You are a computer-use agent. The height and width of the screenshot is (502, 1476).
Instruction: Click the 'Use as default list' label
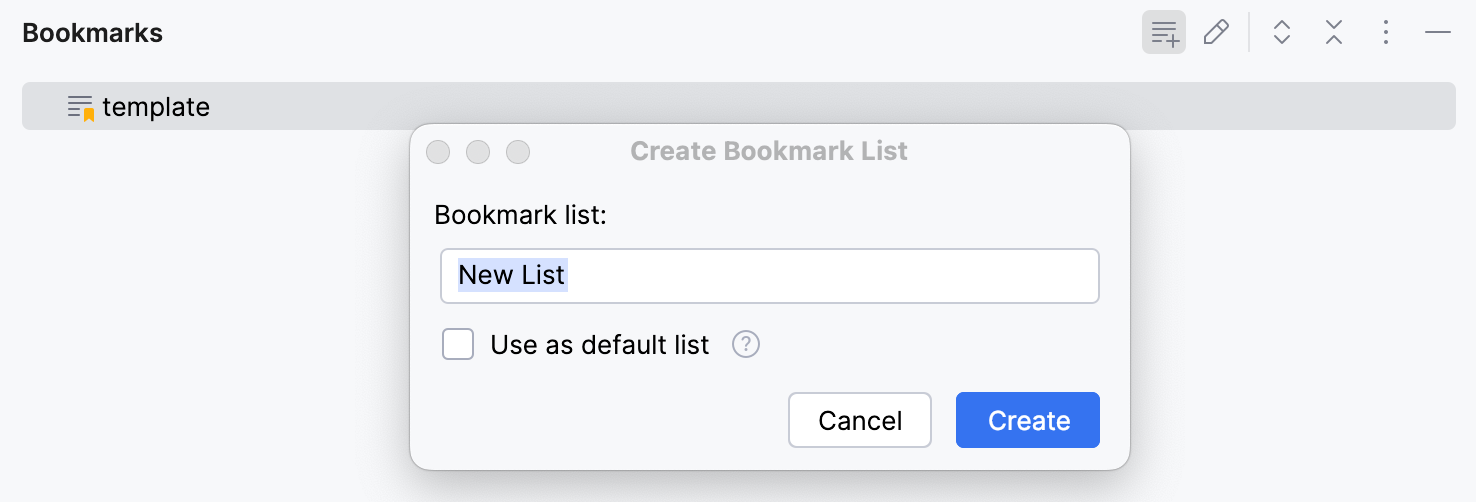[x=599, y=345]
